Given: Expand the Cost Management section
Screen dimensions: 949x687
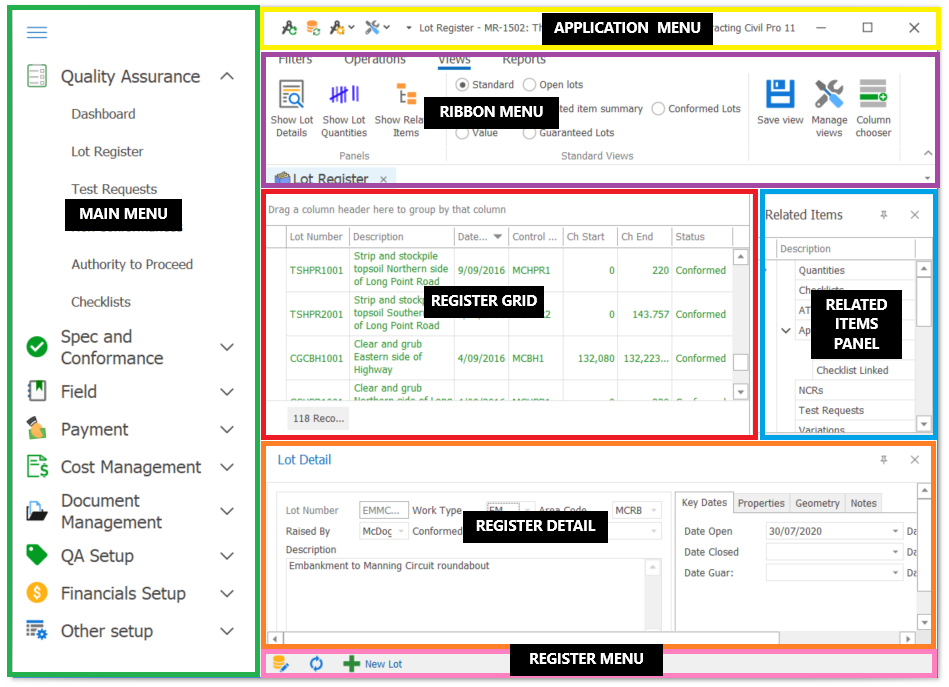Looking at the screenshot, I should 227,467.
